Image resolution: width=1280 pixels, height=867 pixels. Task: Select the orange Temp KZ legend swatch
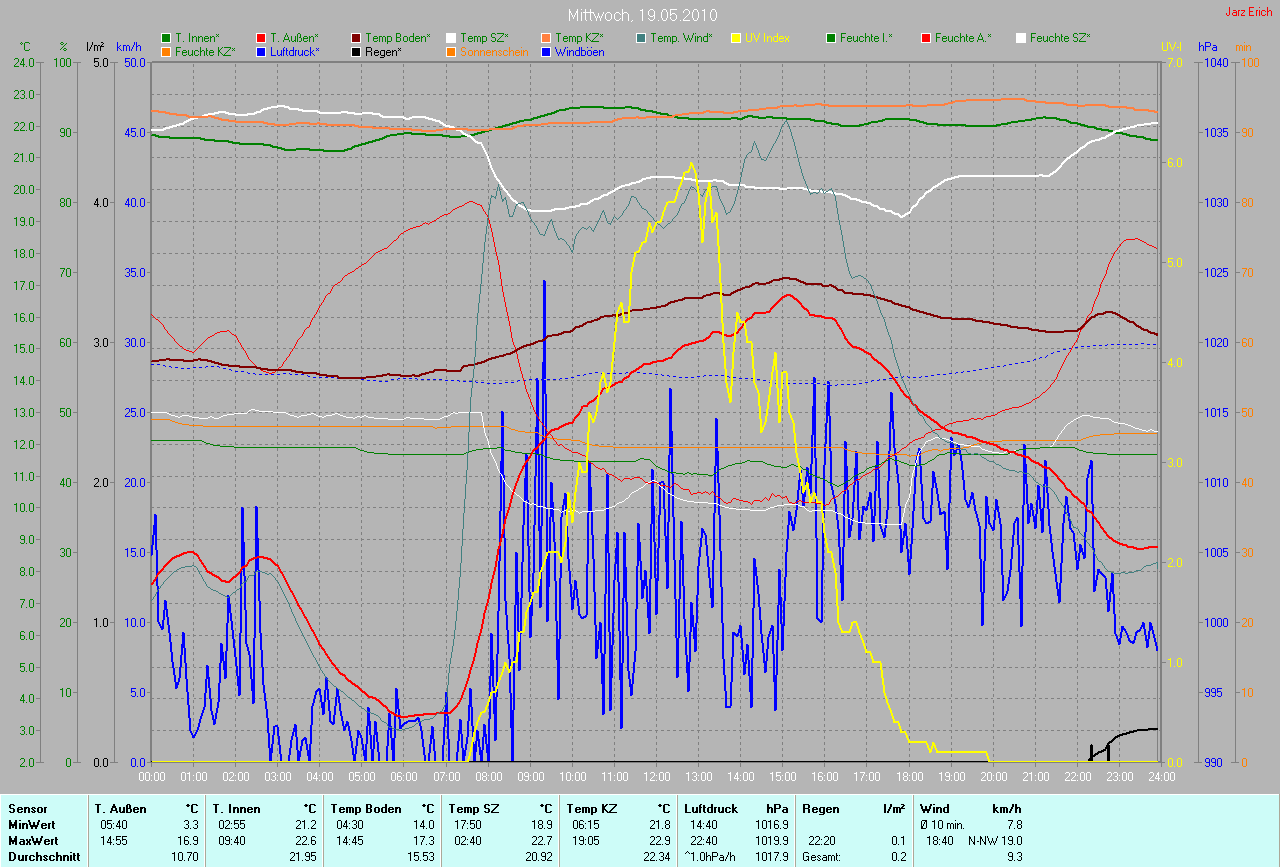[x=546, y=38]
